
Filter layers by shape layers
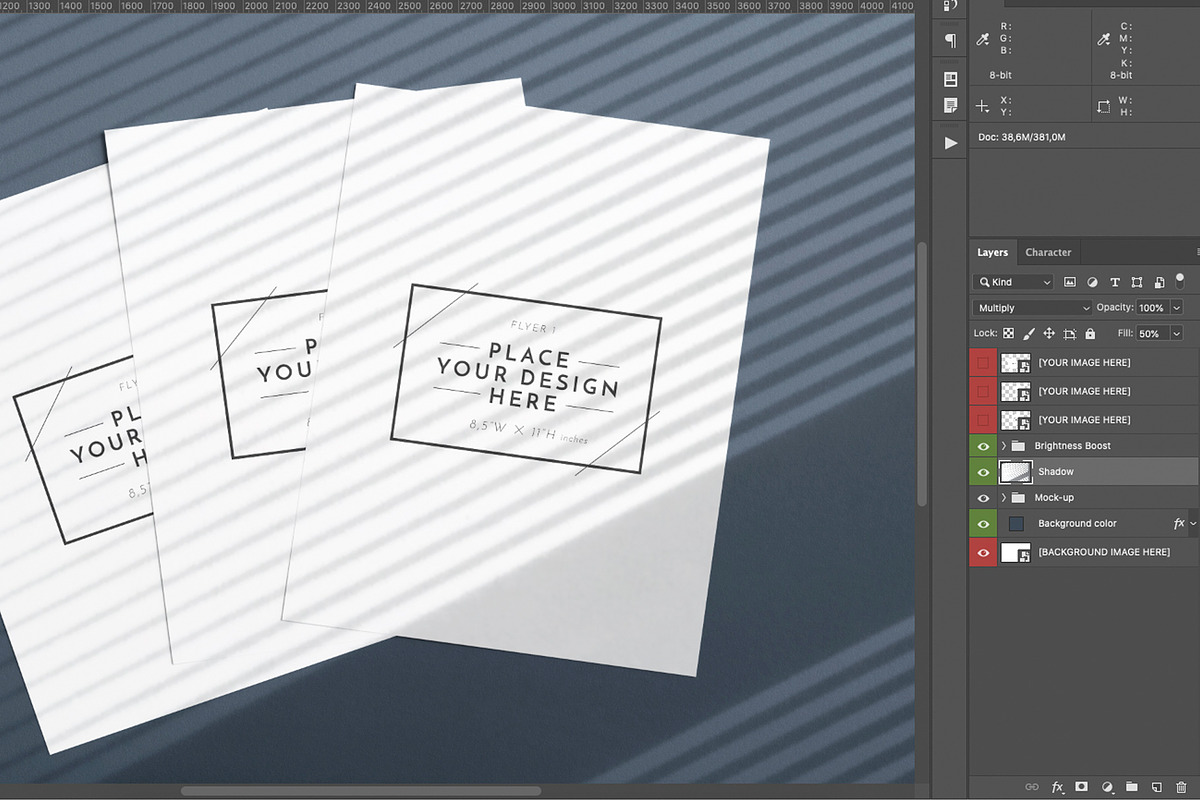[1137, 282]
